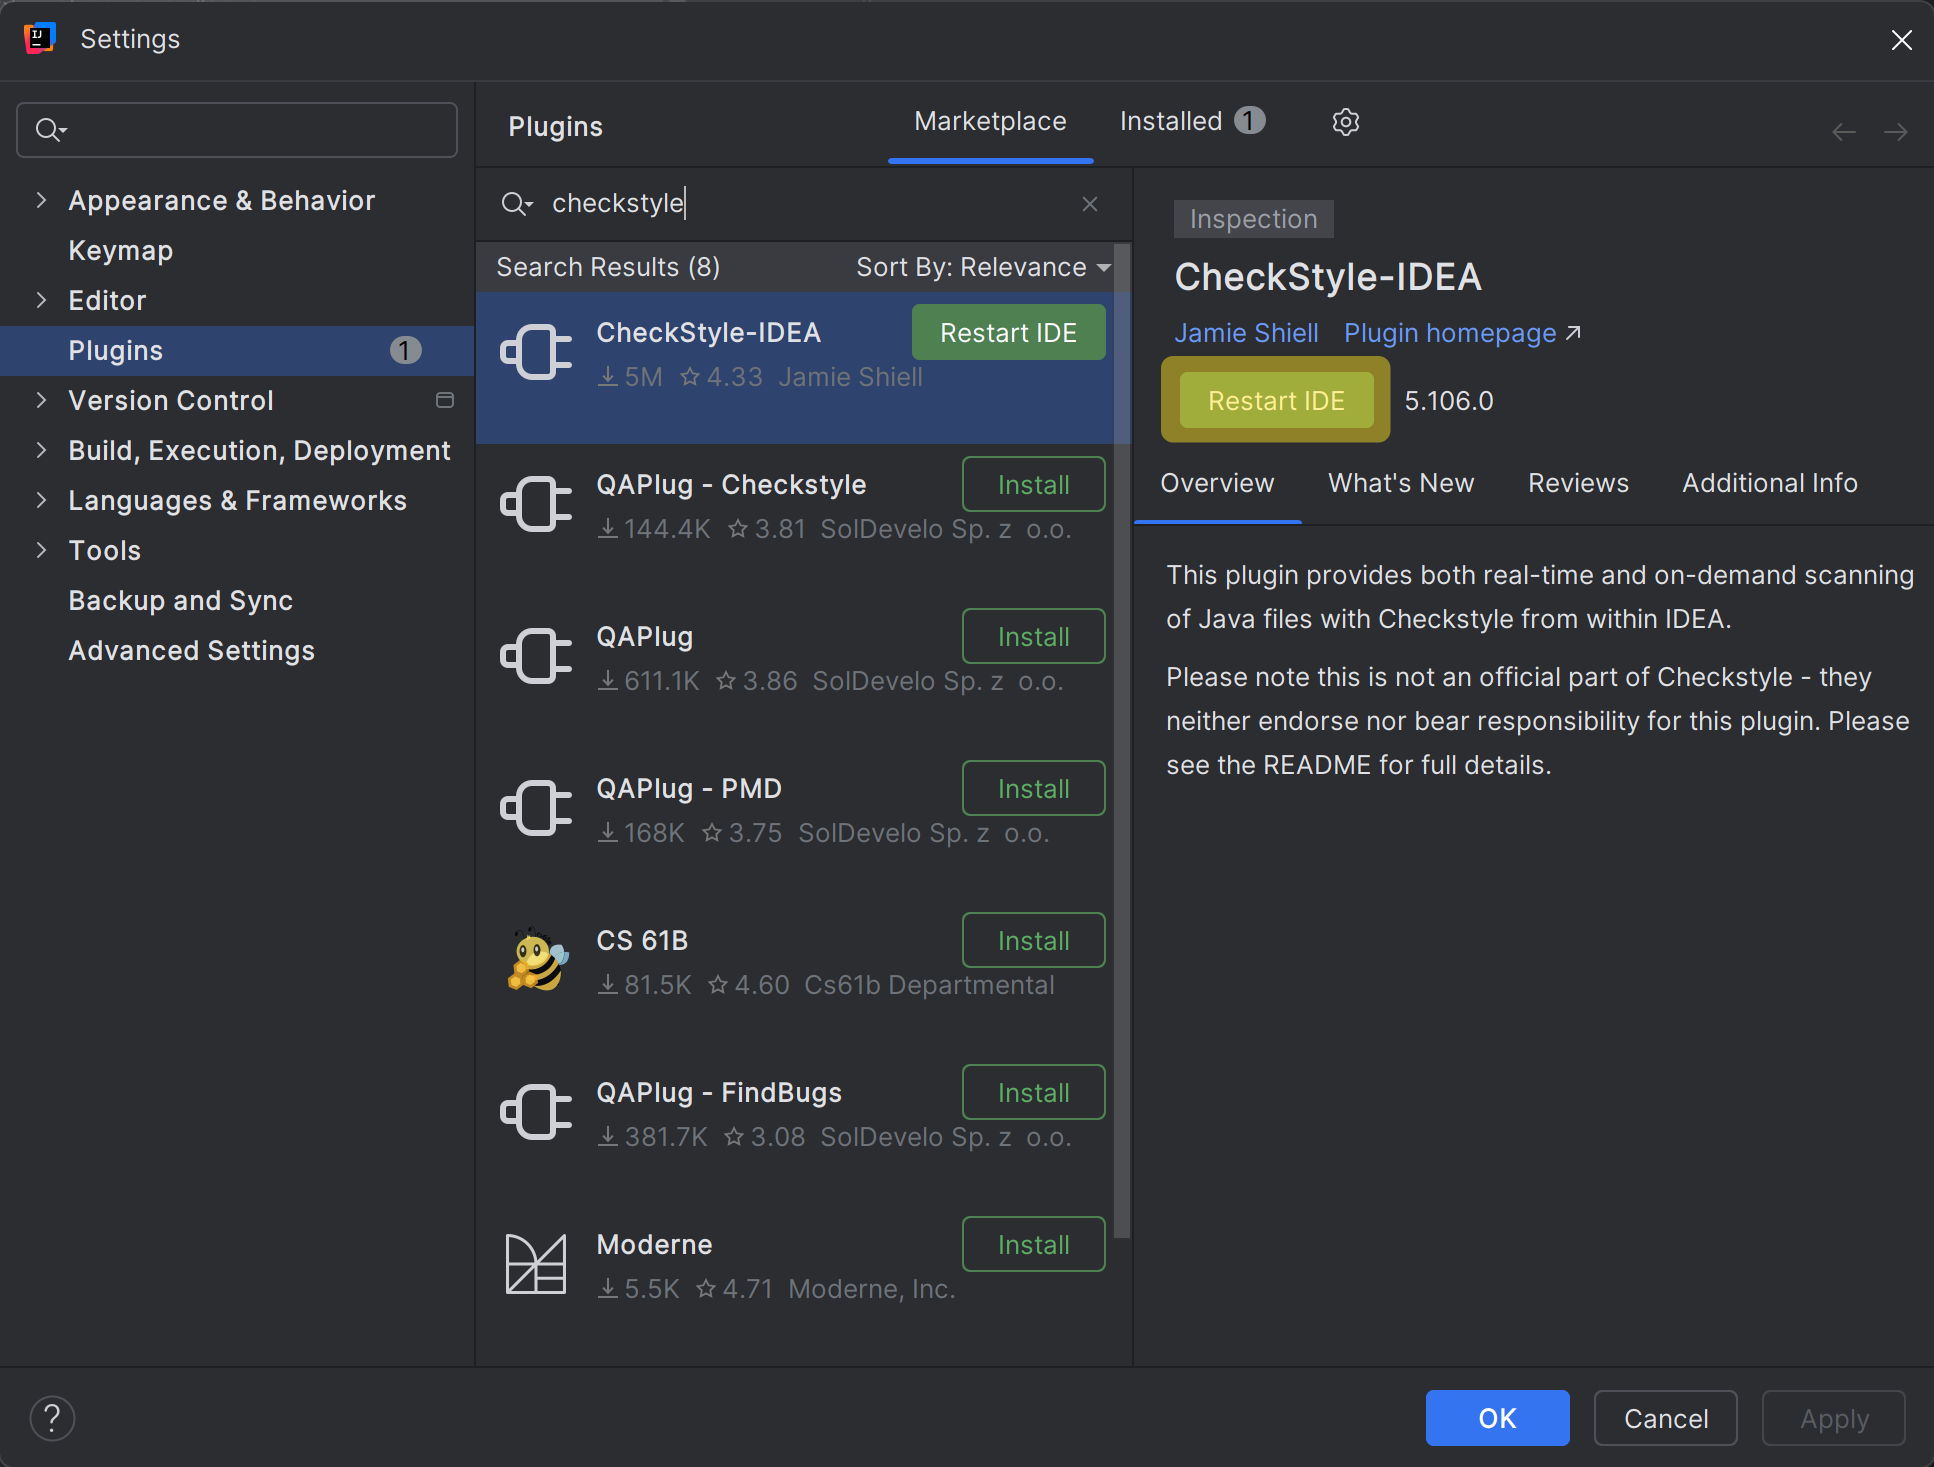Image resolution: width=1934 pixels, height=1467 pixels.
Task: Clear the checkstyle search text
Action: 1090,204
